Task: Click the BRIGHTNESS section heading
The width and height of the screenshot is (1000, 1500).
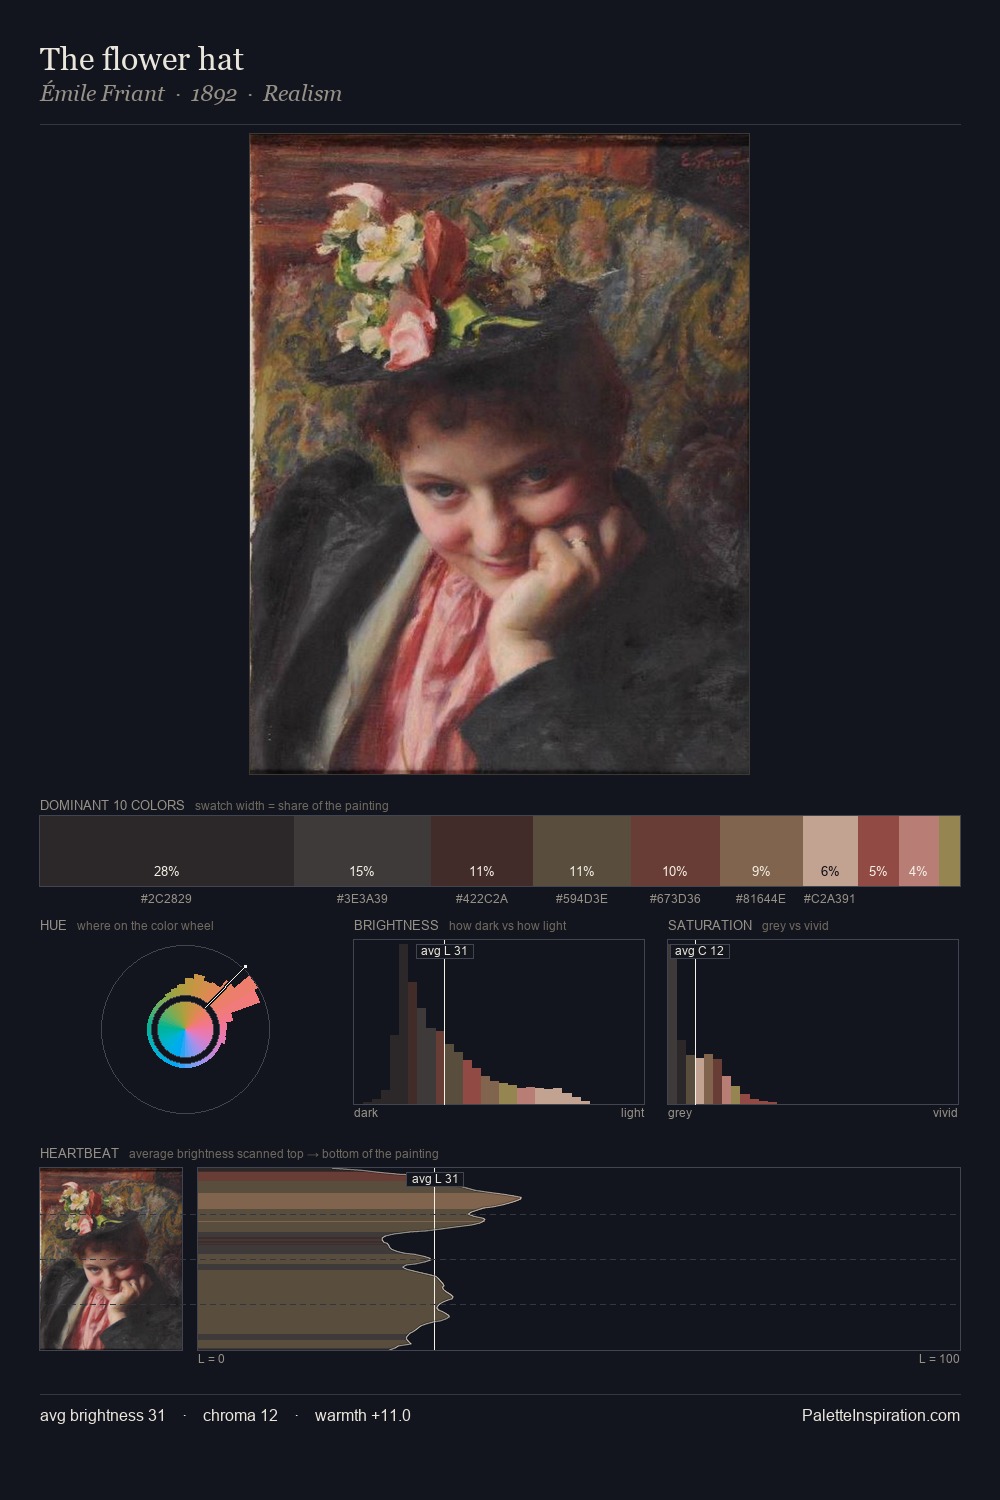Action: (396, 925)
